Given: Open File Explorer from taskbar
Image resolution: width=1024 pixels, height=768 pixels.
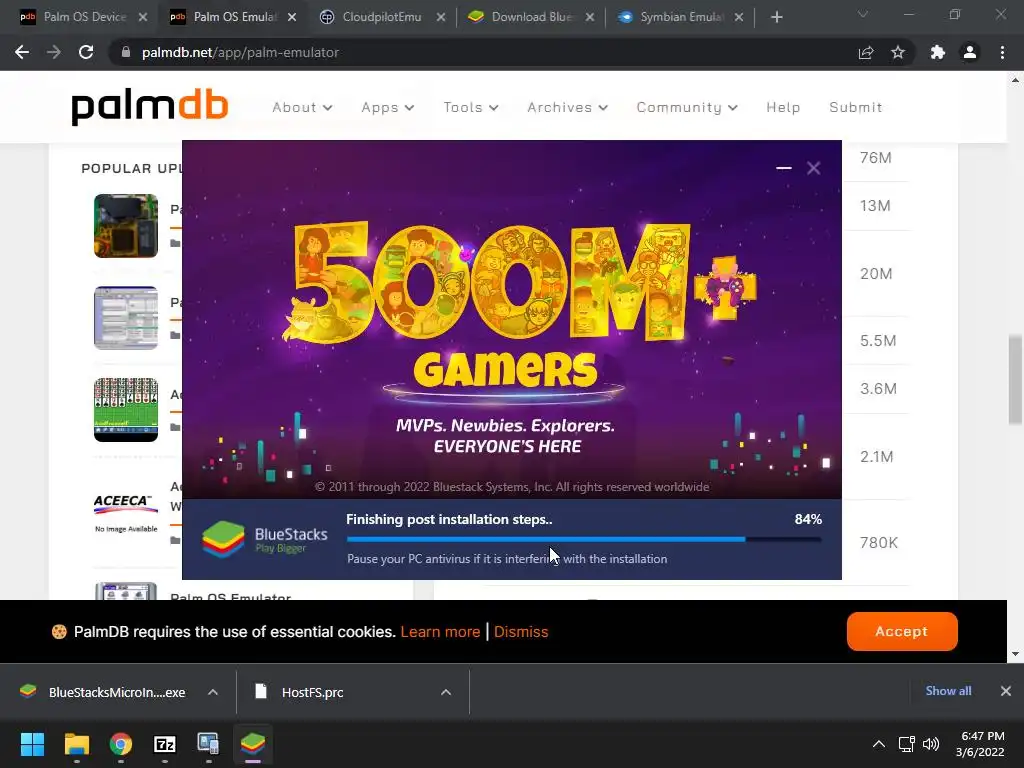Looking at the screenshot, I should [x=76, y=744].
